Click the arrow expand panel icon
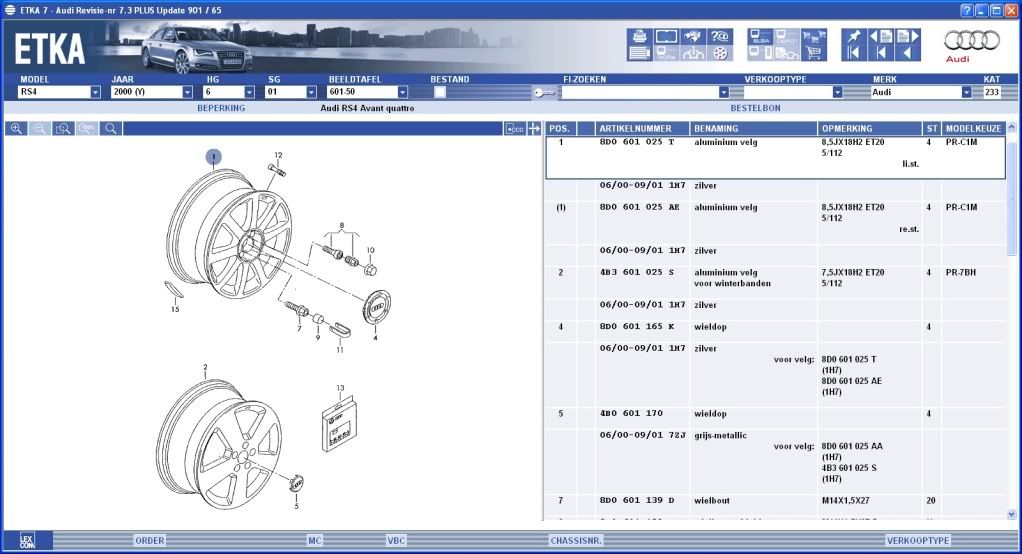This screenshot has width=1022, height=554. [534, 128]
